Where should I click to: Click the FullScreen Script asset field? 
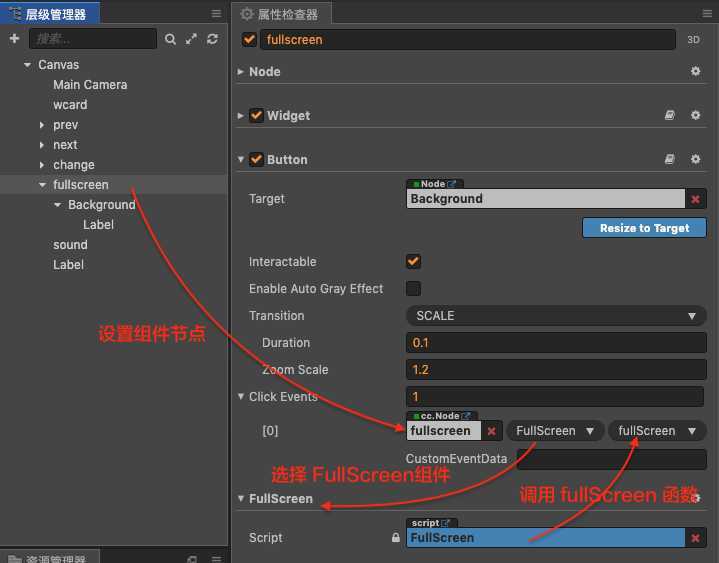click(x=546, y=538)
